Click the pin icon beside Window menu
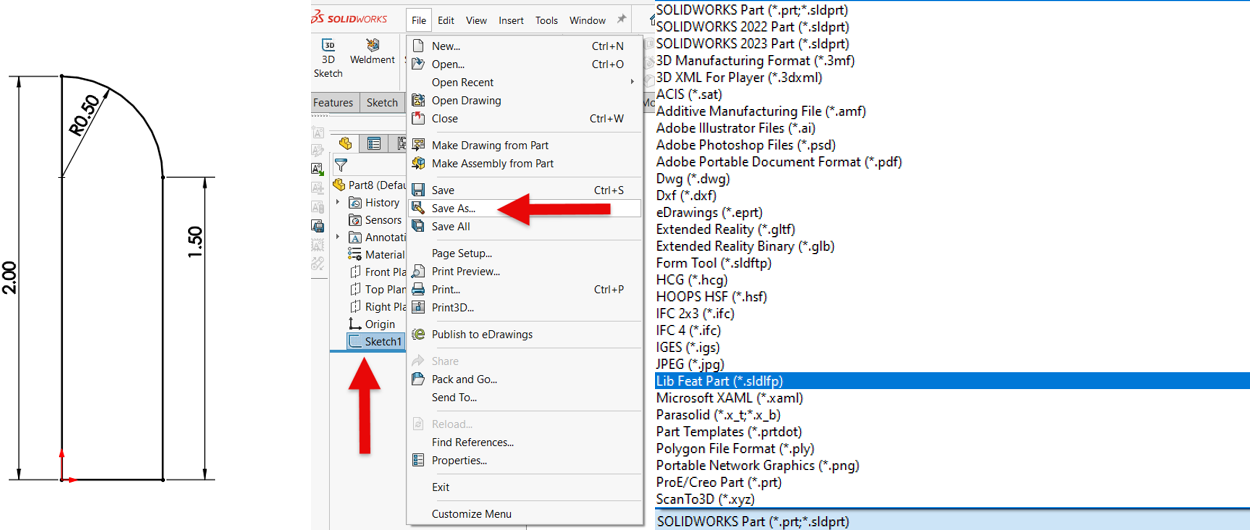The height and width of the screenshot is (530, 1252). click(x=622, y=19)
